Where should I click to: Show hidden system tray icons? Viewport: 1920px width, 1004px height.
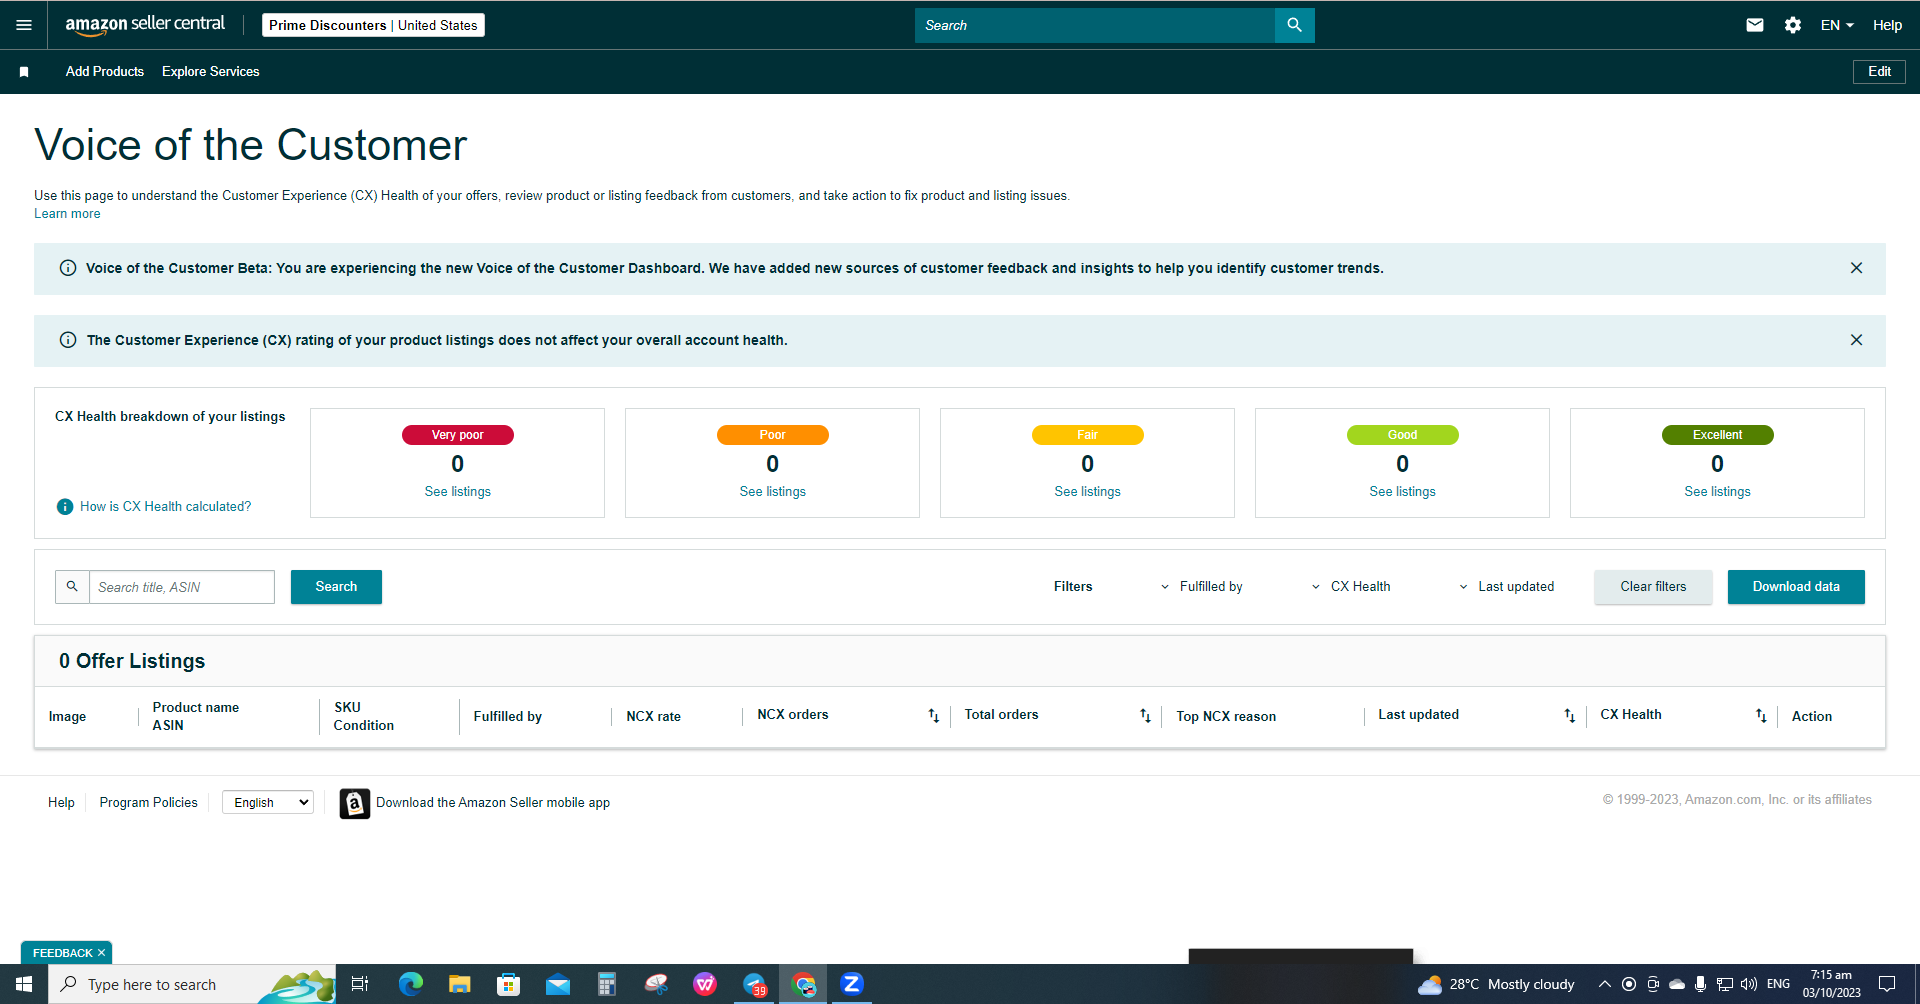1604,984
